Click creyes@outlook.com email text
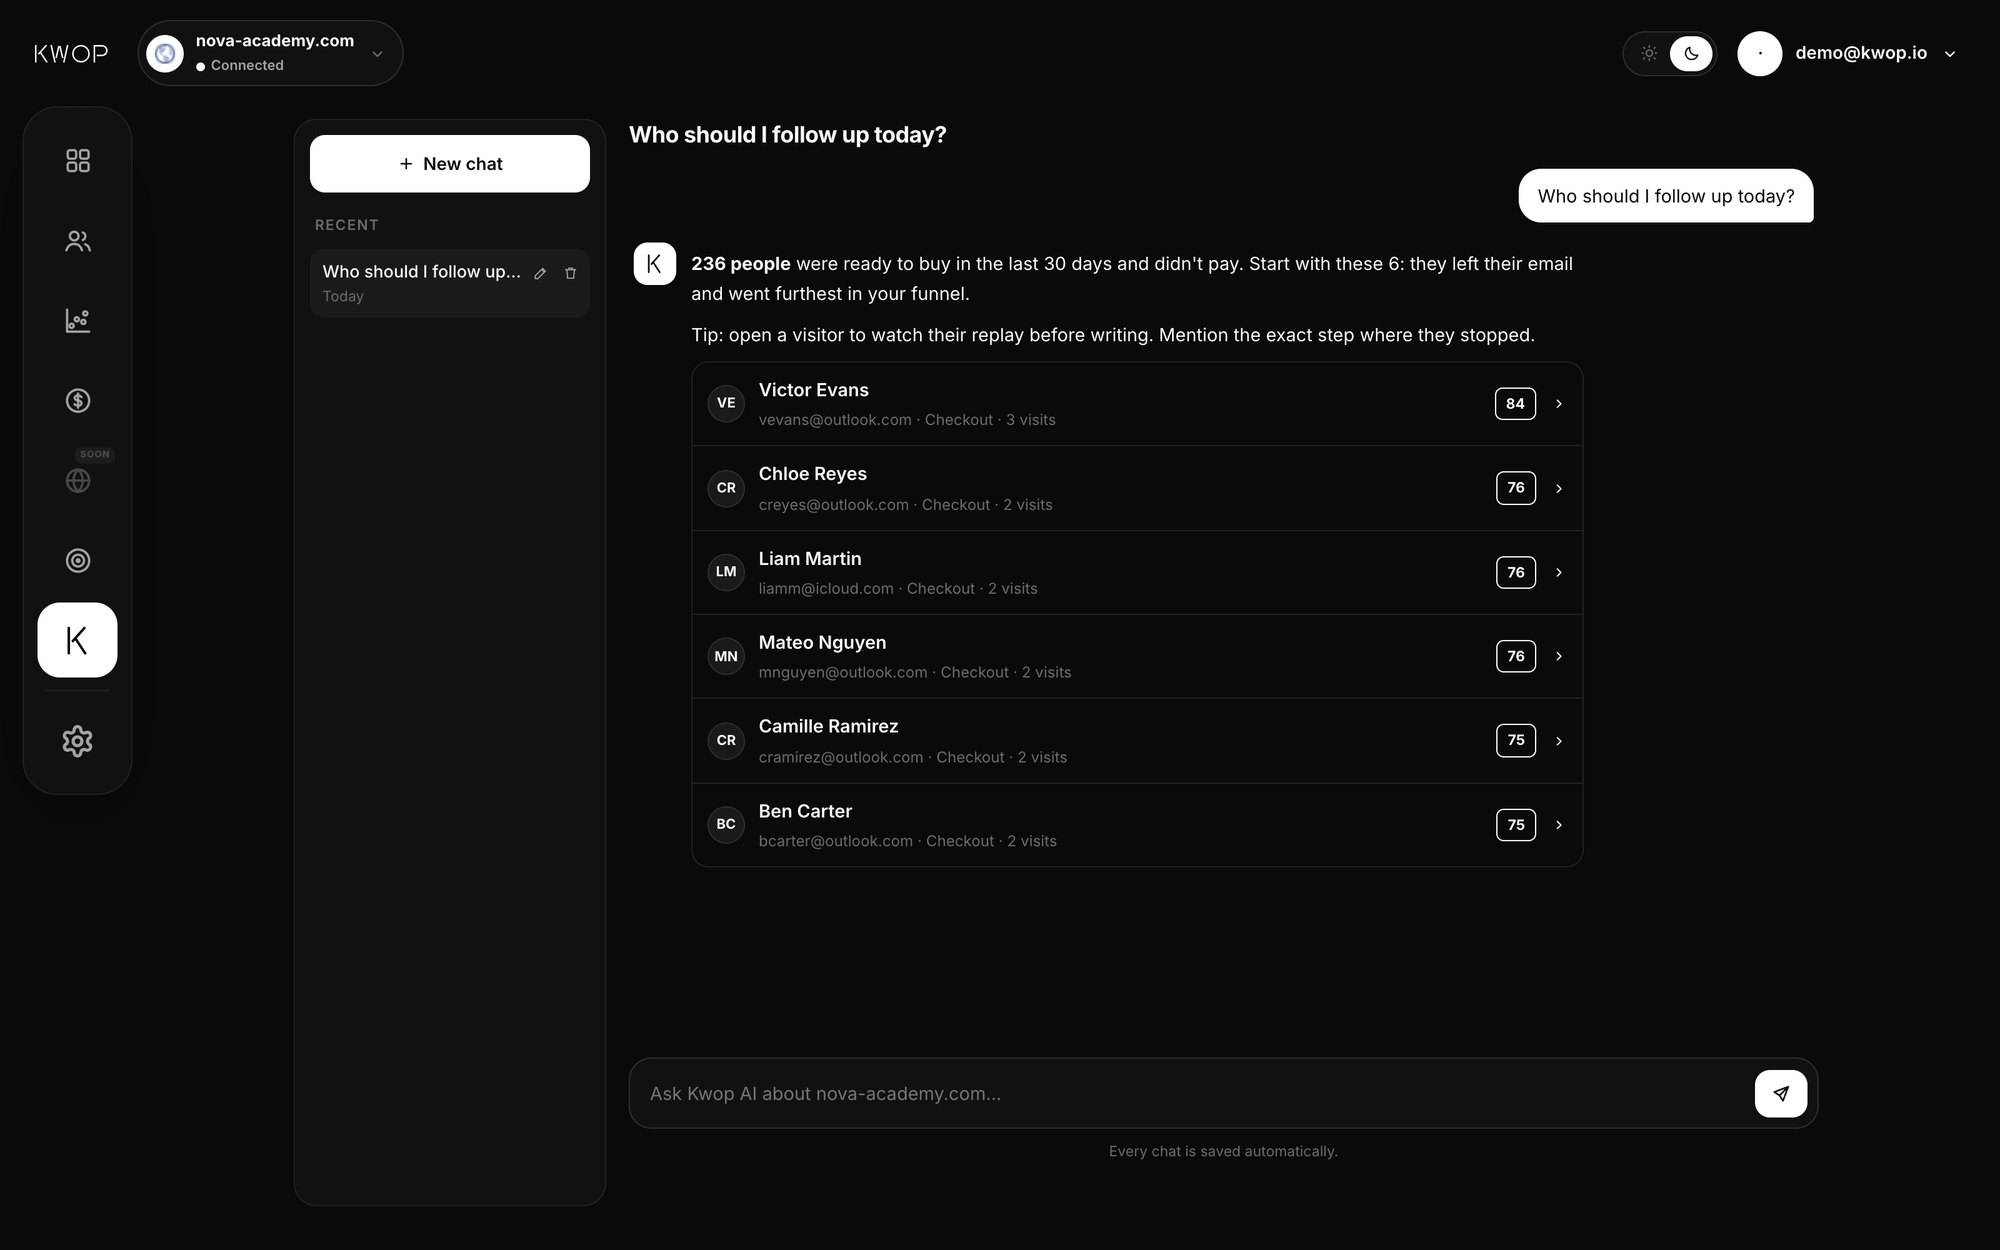2000x1250 pixels. coord(834,505)
